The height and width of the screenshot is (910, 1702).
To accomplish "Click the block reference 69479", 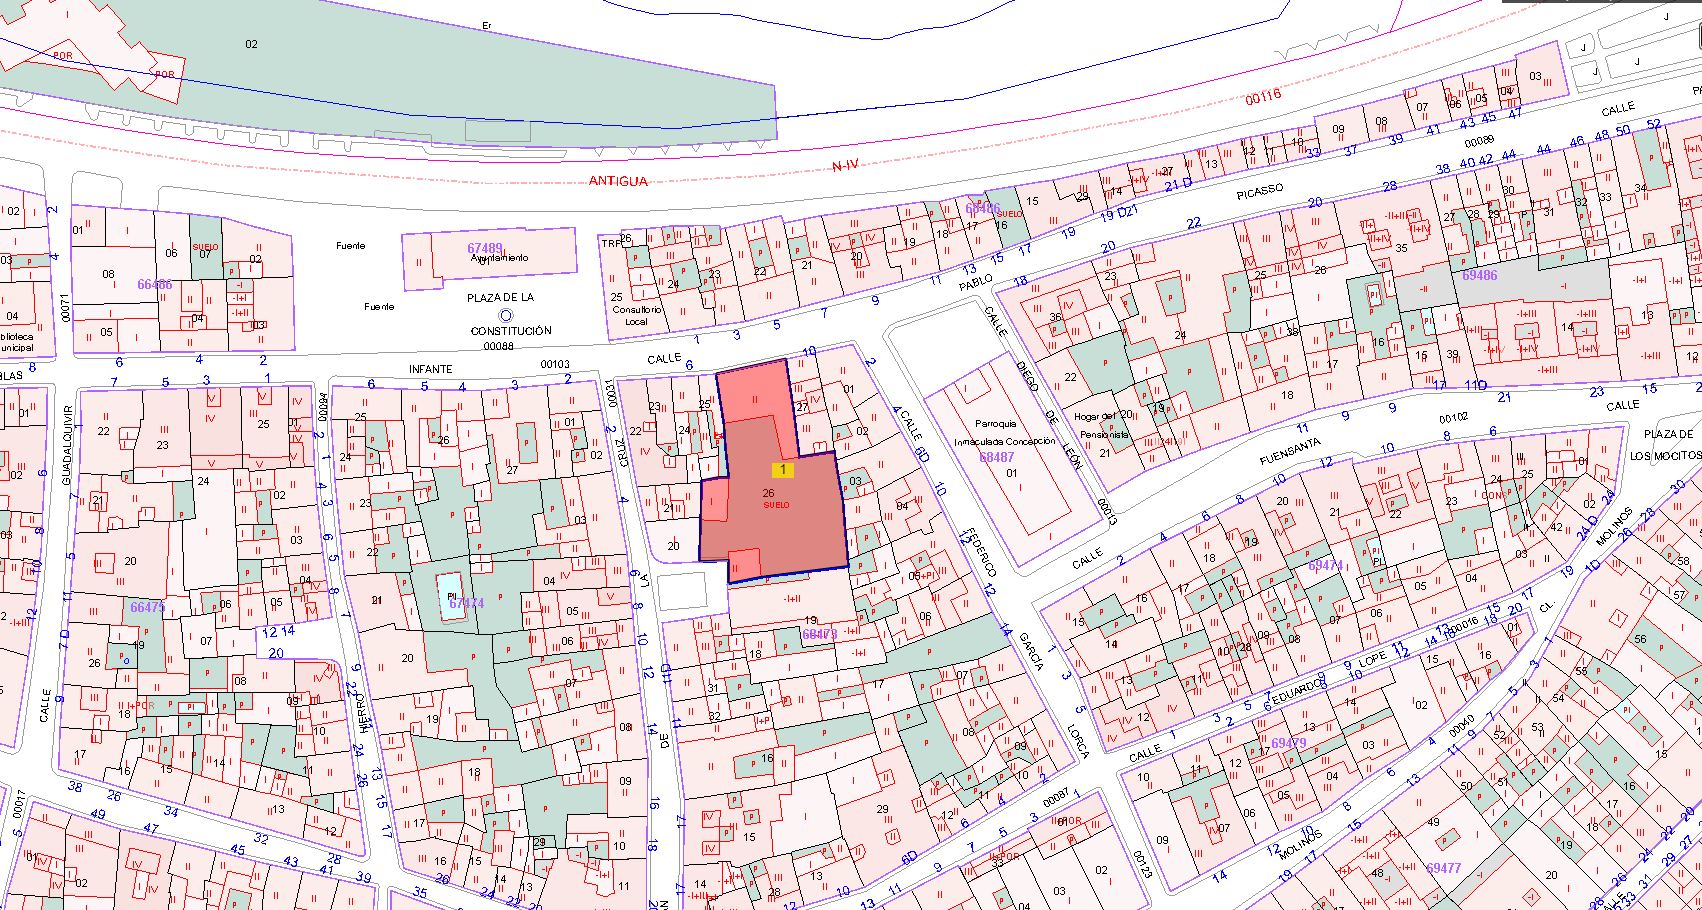I will 1288,743.
